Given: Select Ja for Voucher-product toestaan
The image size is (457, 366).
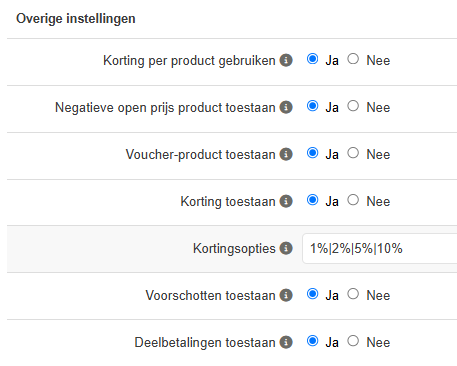Looking at the screenshot, I should (x=312, y=153).
